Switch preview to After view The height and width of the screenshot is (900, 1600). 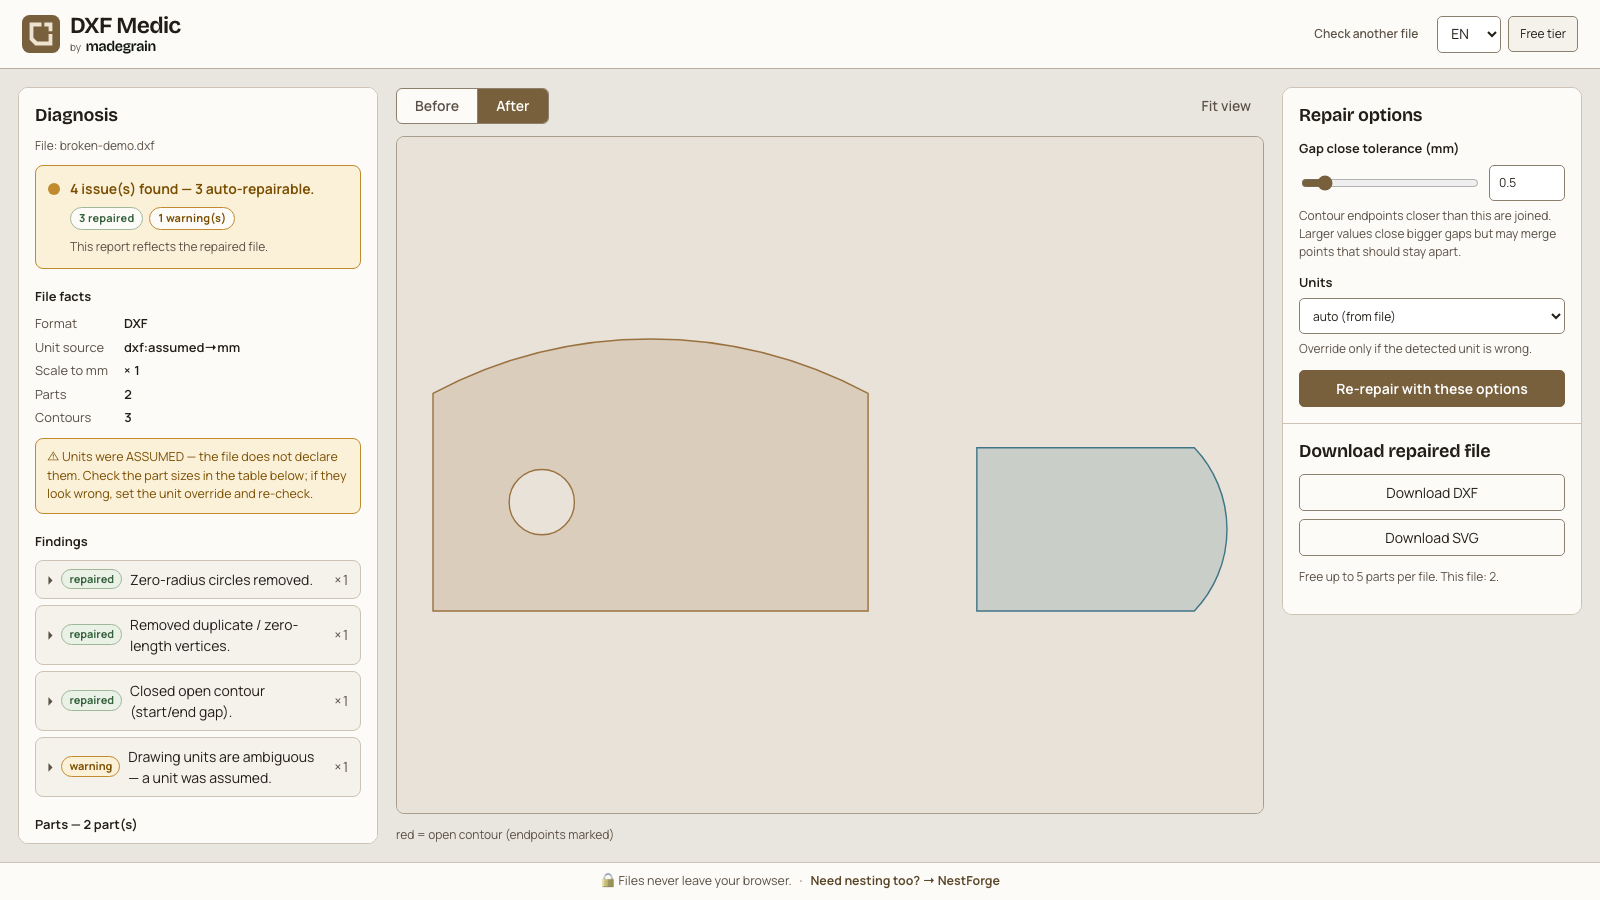tap(513, 106)
